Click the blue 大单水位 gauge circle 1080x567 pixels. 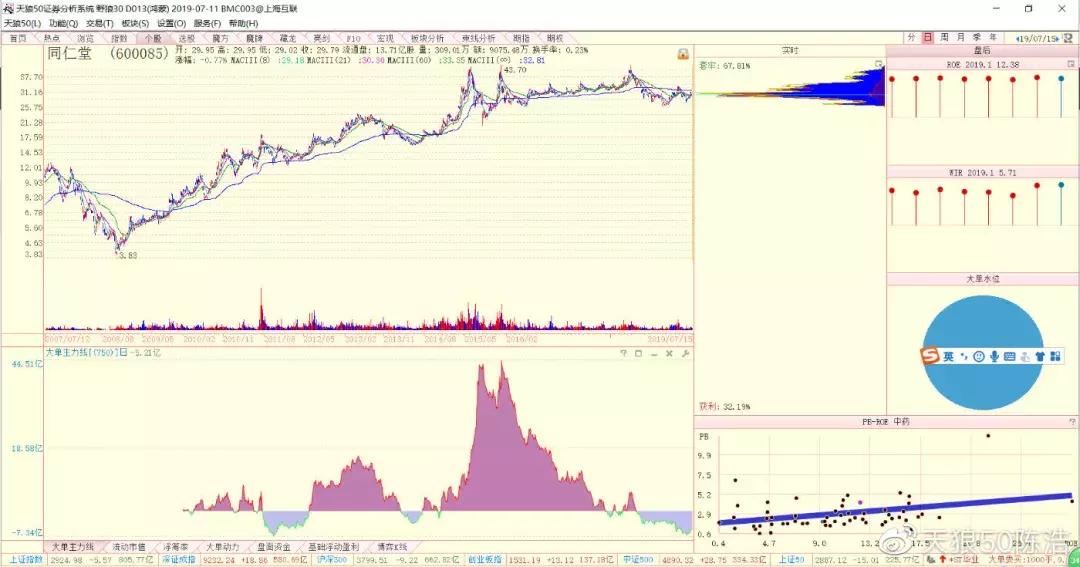tap(982, 353)
